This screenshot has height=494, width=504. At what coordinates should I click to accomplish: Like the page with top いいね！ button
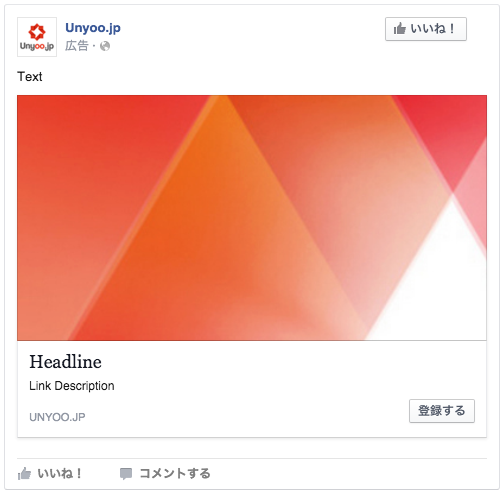click(x=426, y=29)
